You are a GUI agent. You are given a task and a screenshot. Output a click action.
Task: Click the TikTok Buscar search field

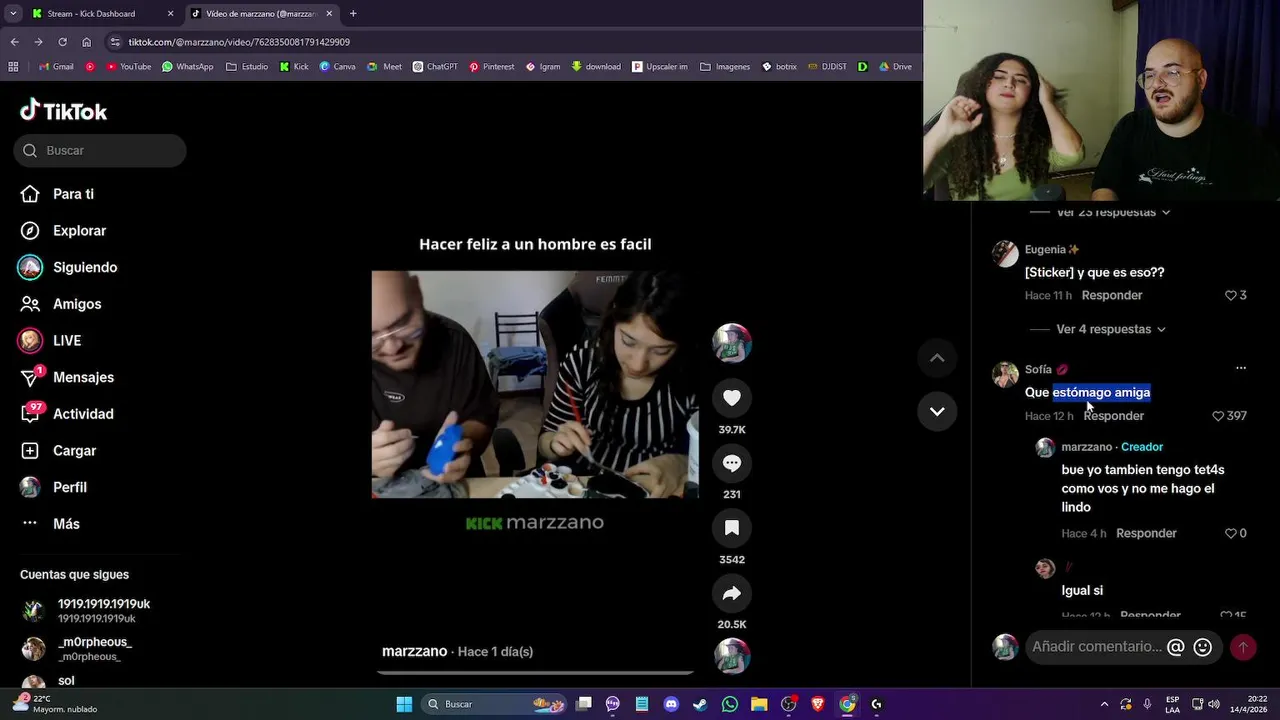[x=100, y=150]
